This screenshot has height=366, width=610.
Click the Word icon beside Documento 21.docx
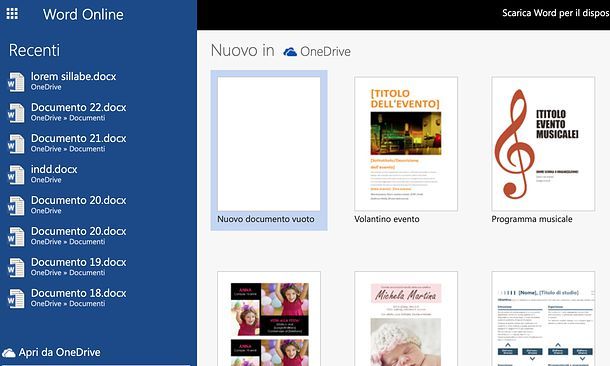pos(16,144)
